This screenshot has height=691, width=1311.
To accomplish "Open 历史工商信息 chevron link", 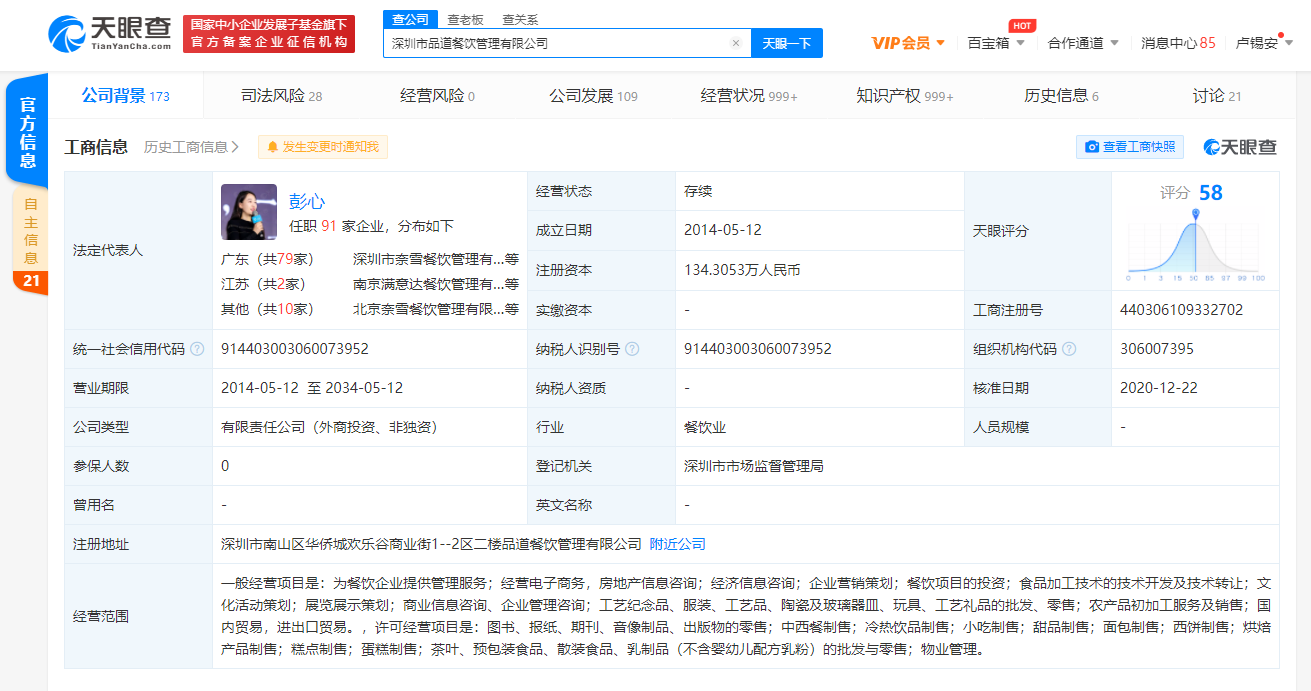I will tap(191, 147).
